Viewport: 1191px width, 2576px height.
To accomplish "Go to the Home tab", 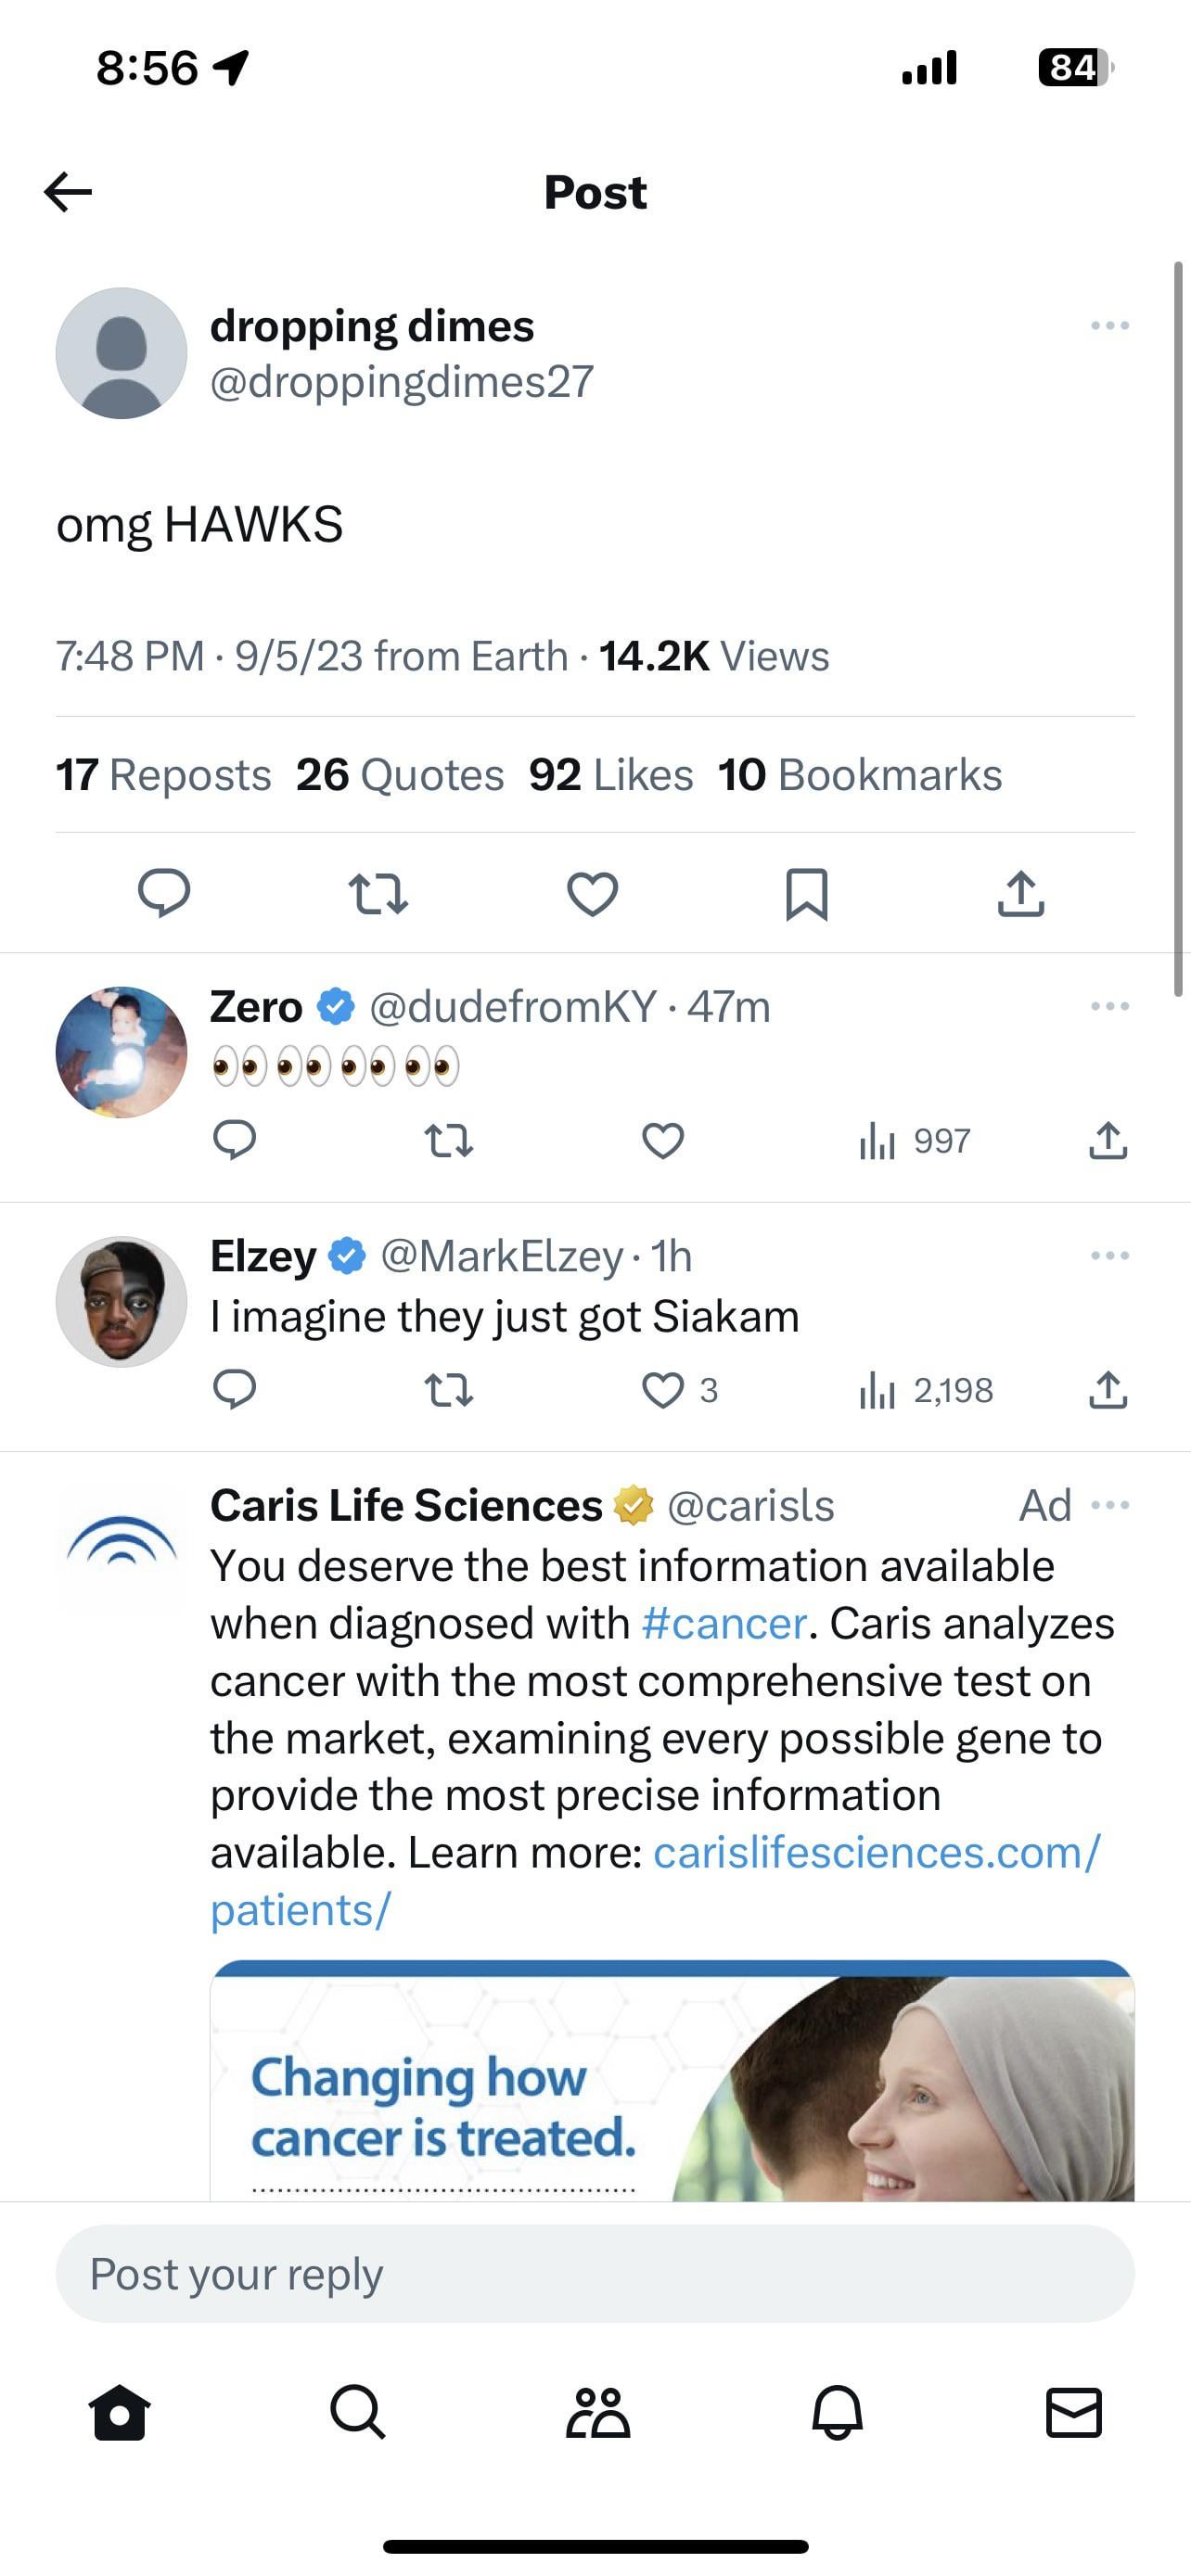I will [120, 2413].
